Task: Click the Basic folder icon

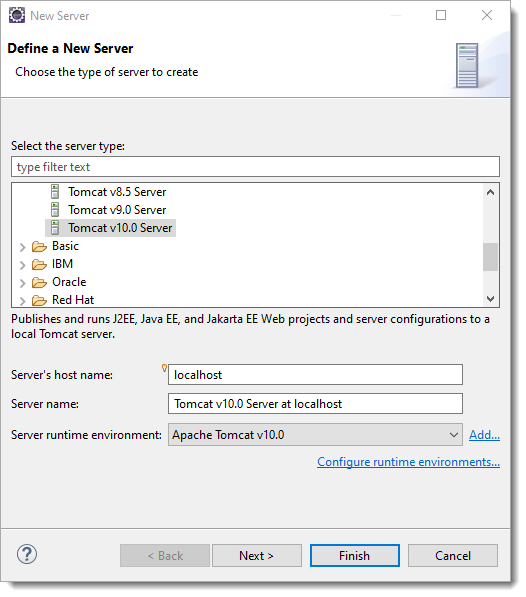Action: click(x=39, y=246)
